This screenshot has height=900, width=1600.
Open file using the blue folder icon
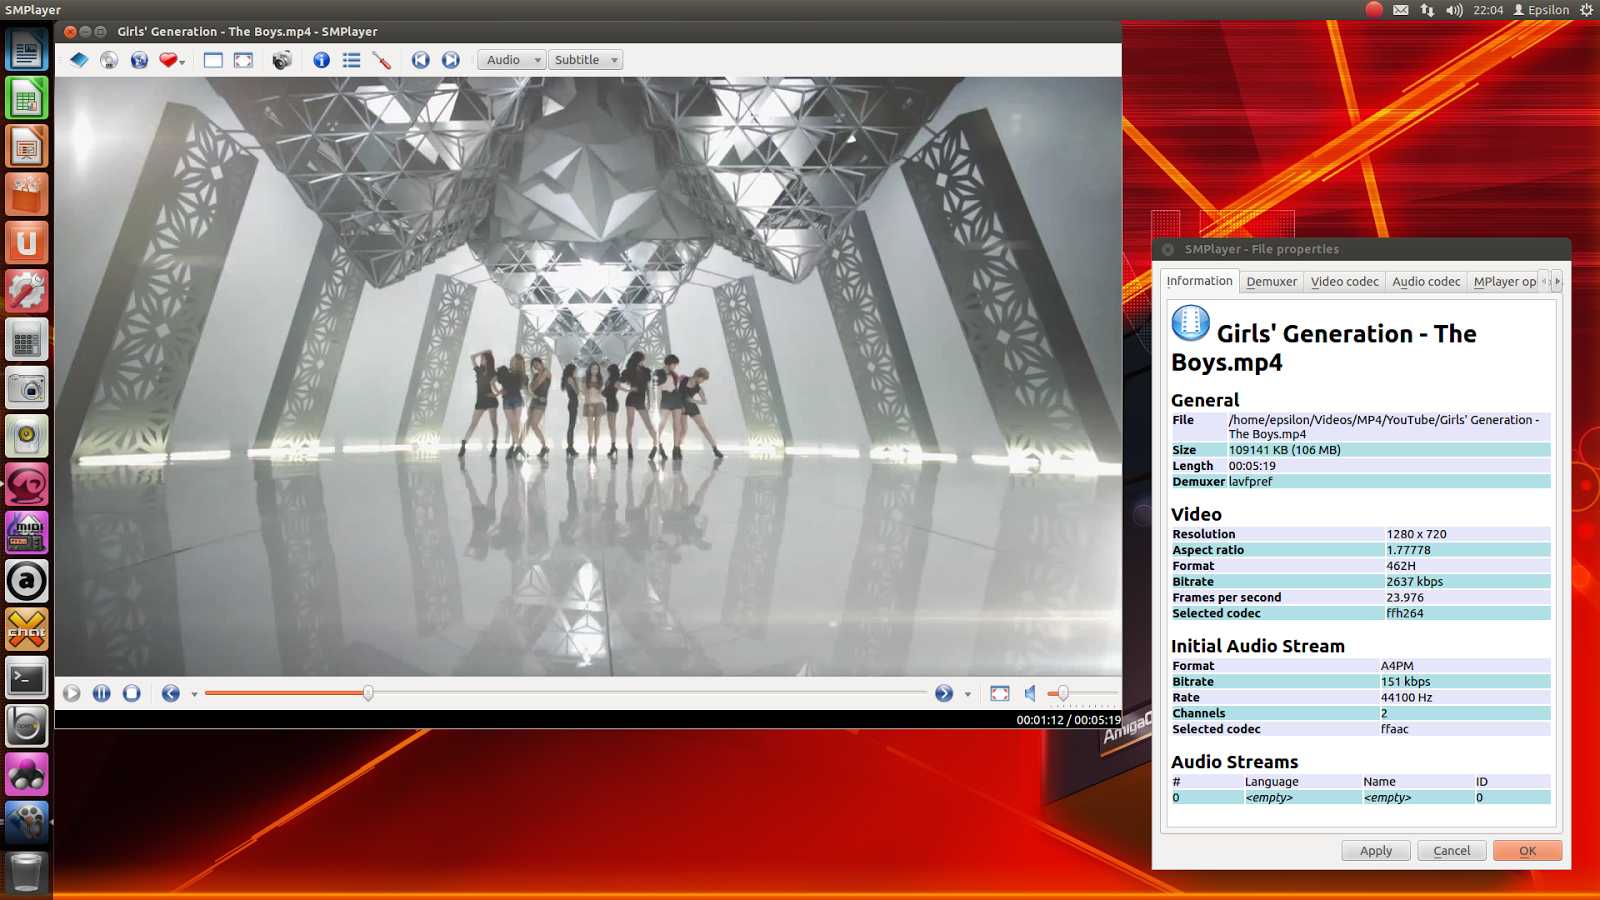click(x=79, y=60)
